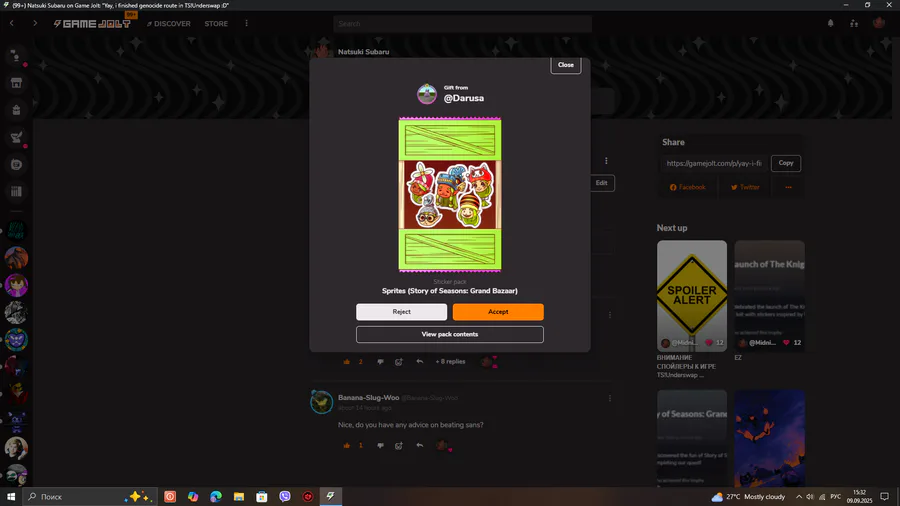Open the launch of The Knight next-up card
Viewport: 900px width, 506px height.
(769, 295)
